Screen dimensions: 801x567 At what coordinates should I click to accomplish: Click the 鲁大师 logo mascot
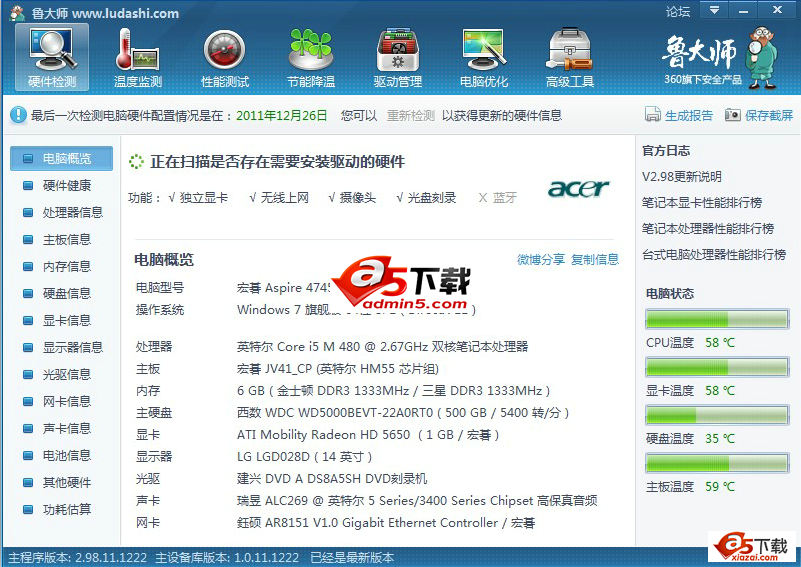point(761,57)
